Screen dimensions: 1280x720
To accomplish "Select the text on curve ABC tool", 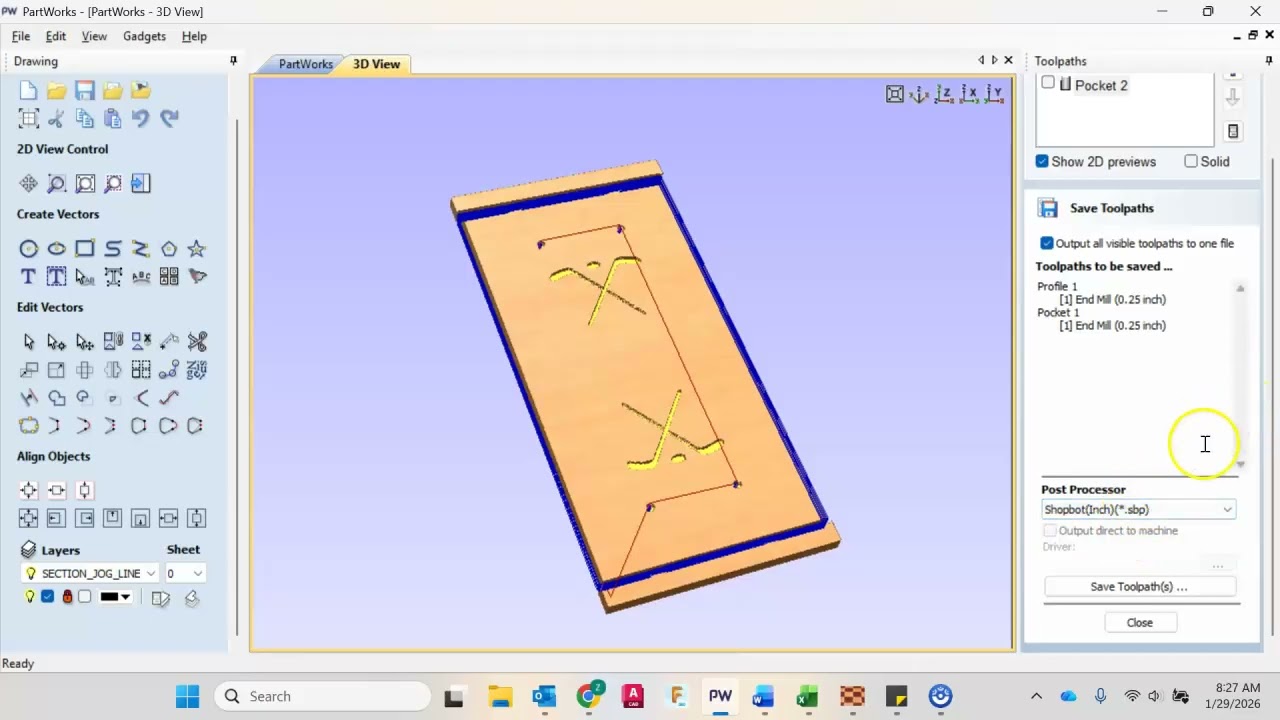I will pos(140,277).
